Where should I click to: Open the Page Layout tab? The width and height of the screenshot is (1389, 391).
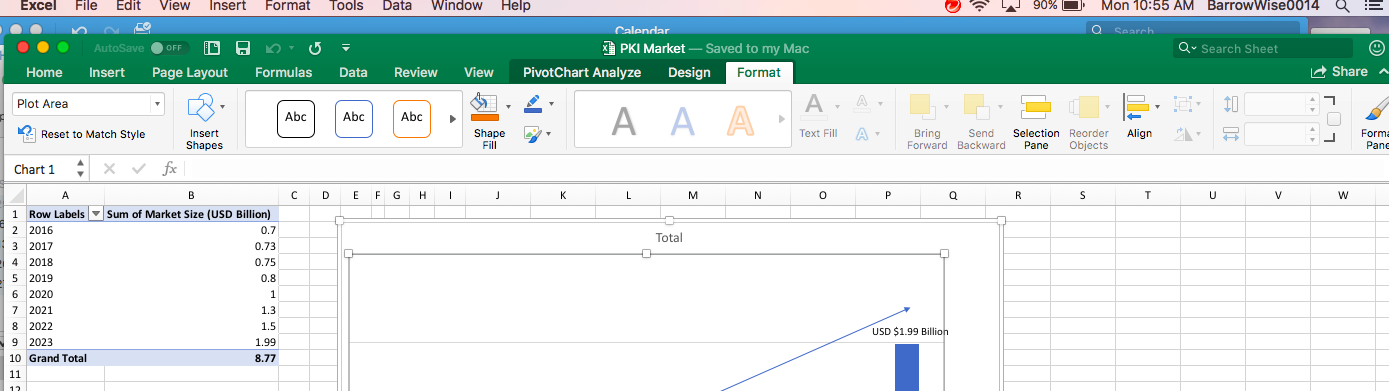[190, 72]
